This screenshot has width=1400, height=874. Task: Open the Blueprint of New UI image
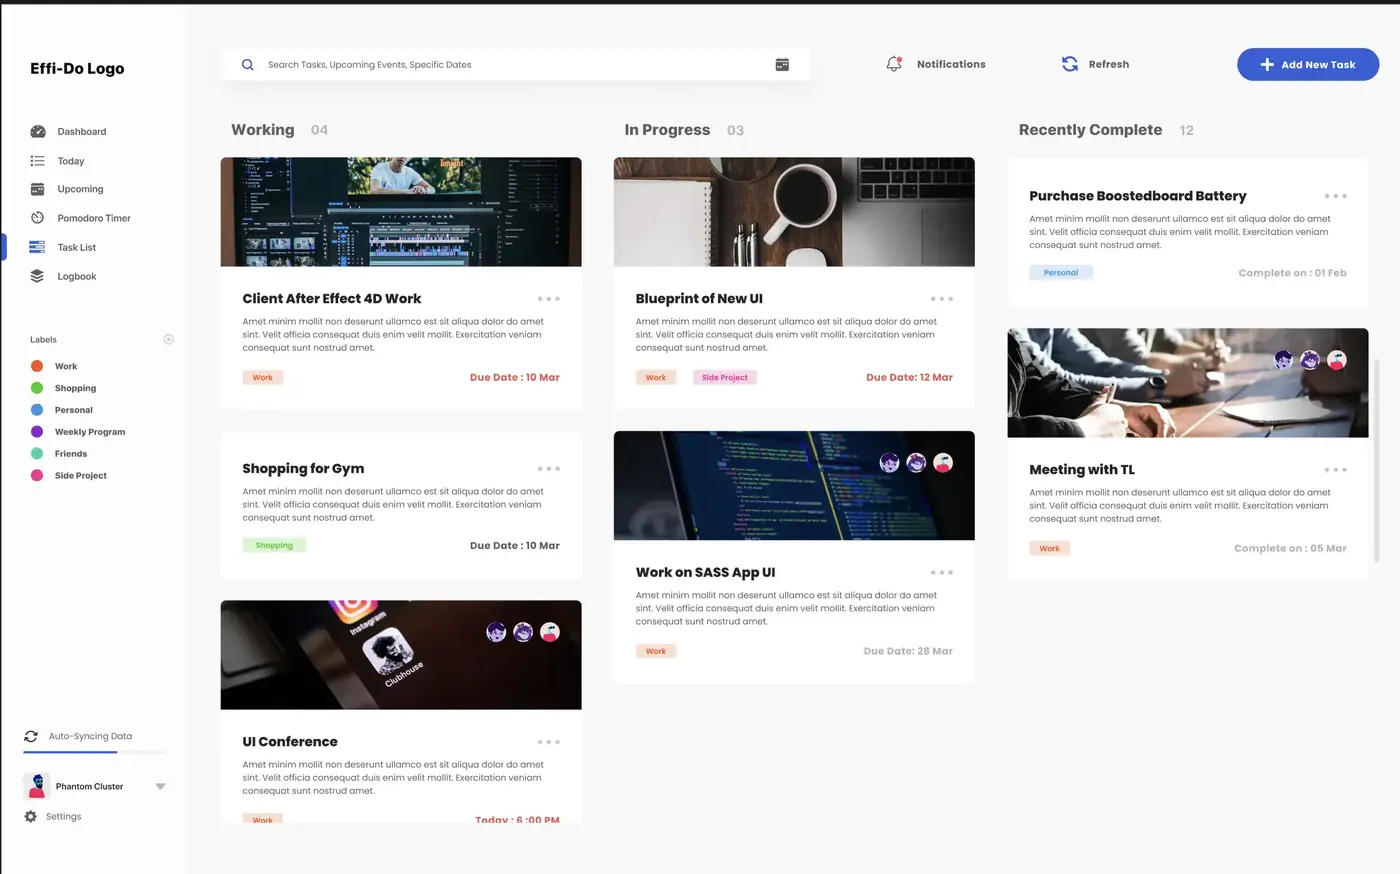point(794,212)
